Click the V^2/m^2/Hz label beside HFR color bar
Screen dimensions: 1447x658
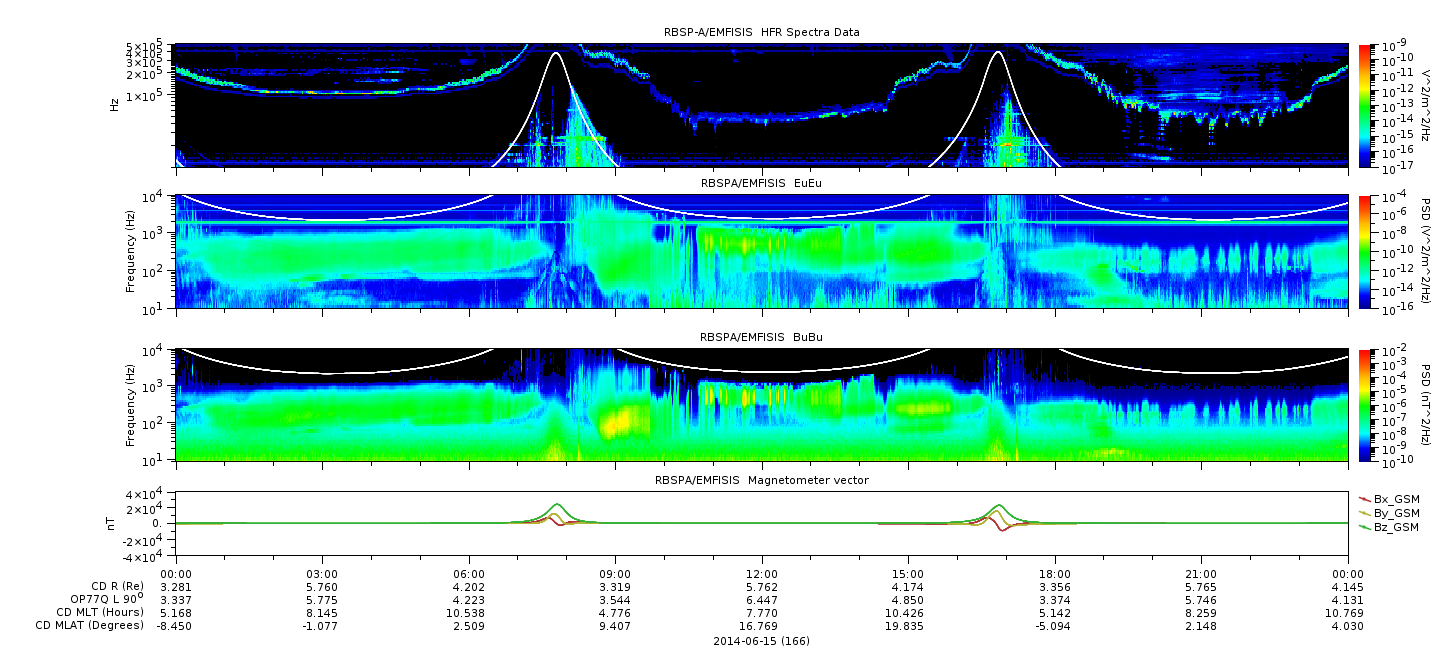(1428, 104)
